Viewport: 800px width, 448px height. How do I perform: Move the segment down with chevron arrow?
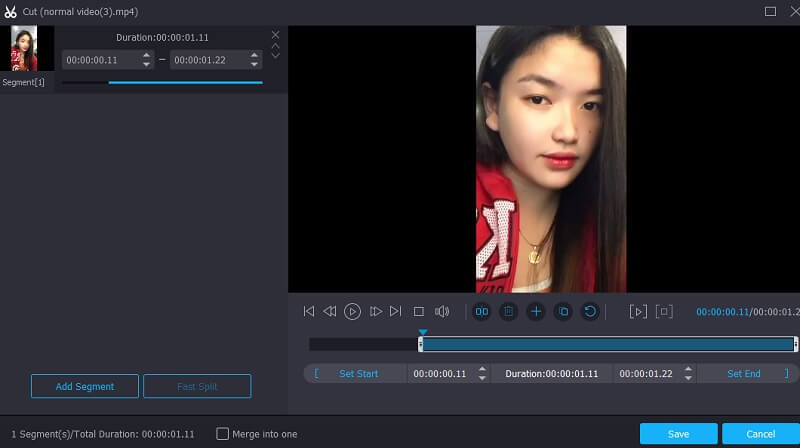(276, 55)
